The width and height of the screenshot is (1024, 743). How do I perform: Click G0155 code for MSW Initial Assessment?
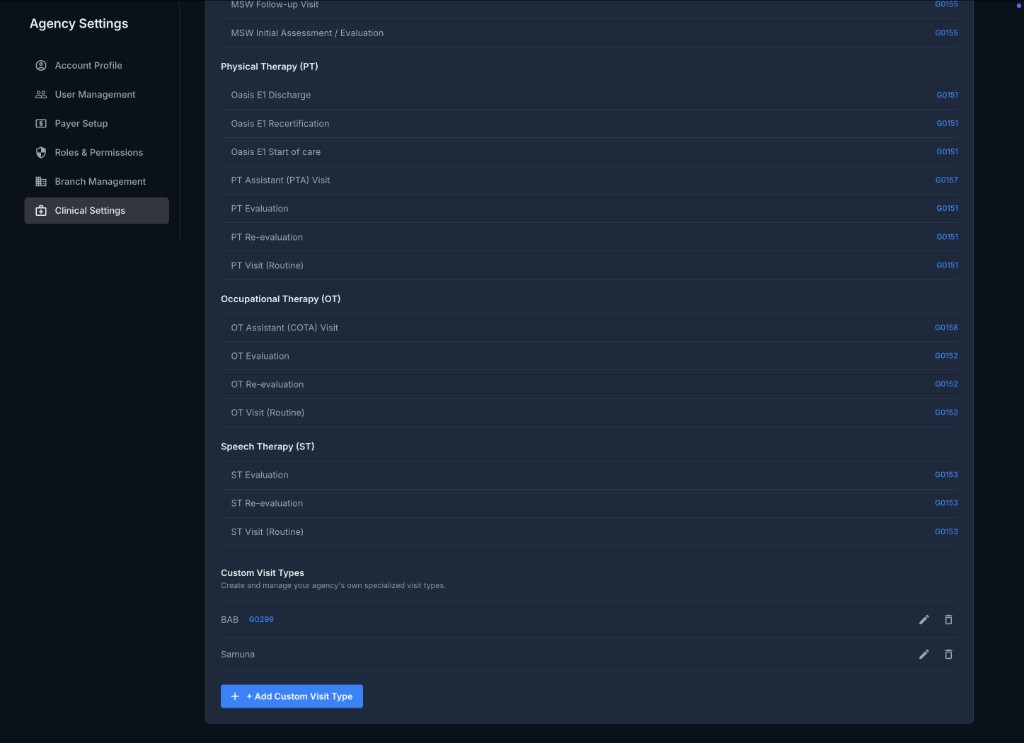tap(946, 33)
